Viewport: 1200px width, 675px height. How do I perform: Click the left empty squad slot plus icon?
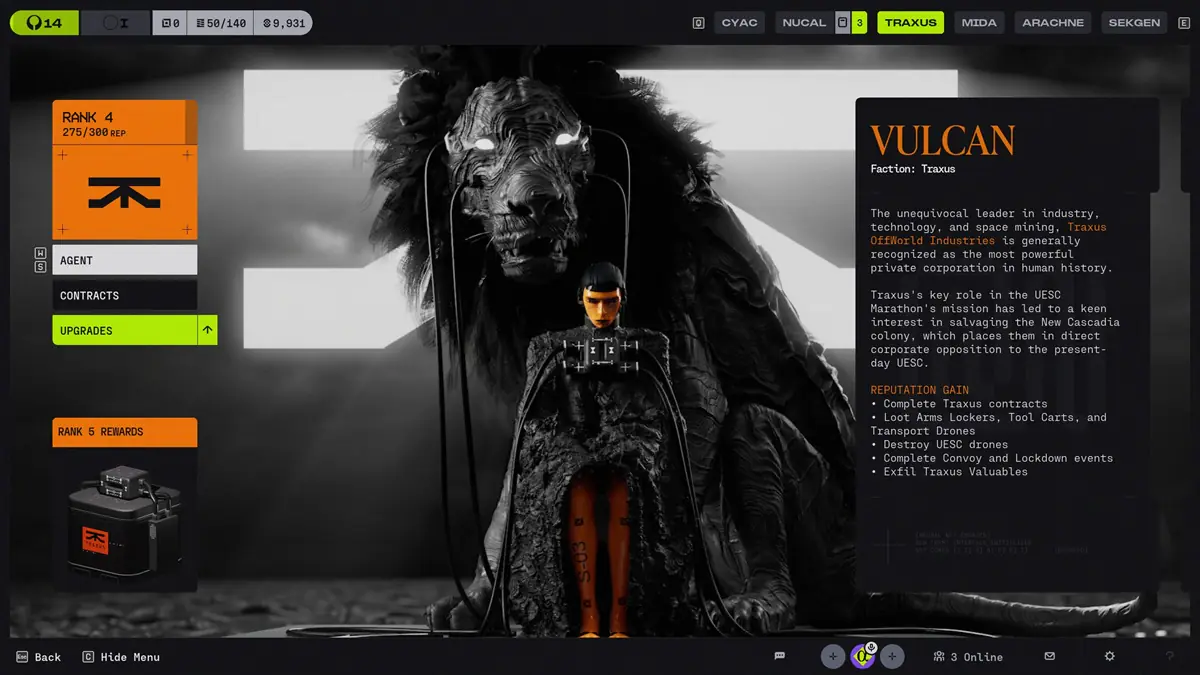(x=832, y=656)
